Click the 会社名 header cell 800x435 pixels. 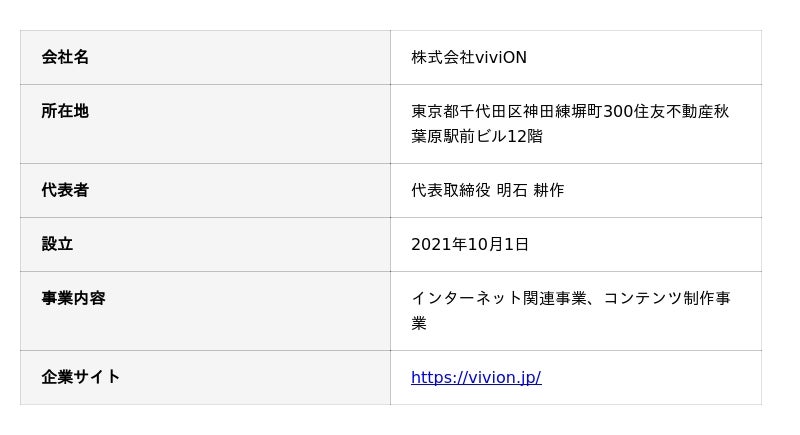pyautogui.click(x=65, y=57)
